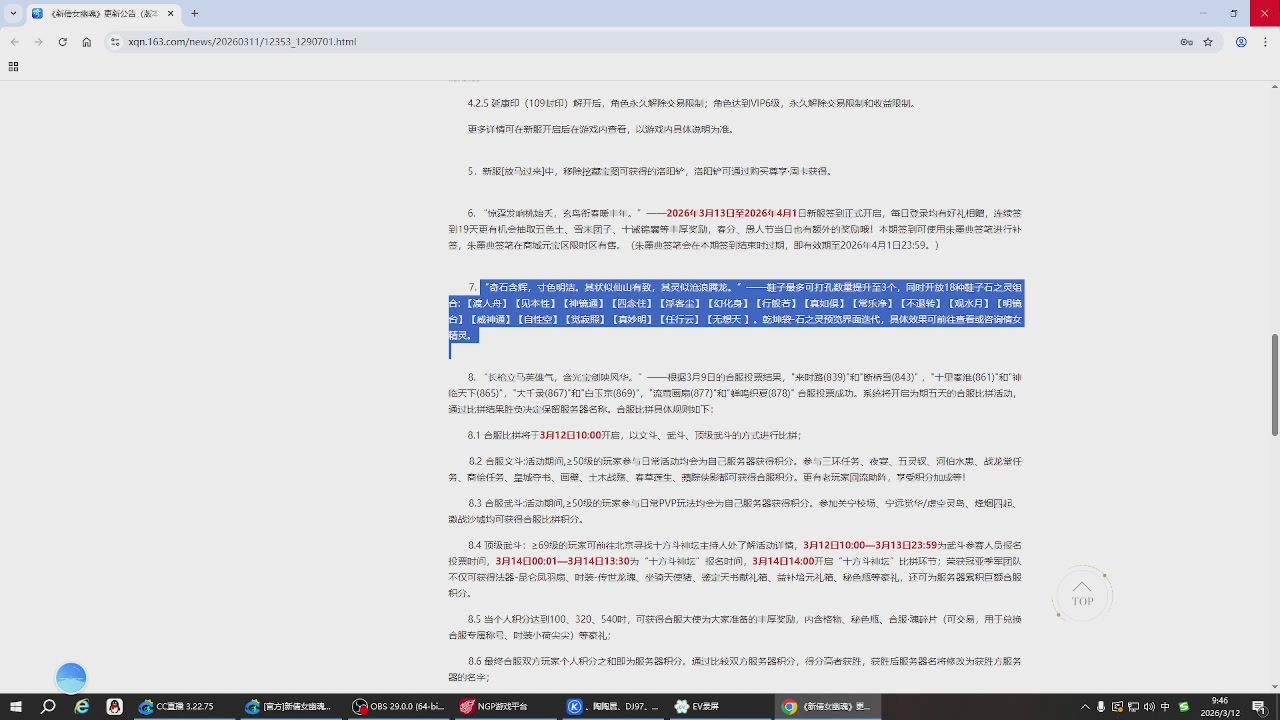Viewport: 1280px width, 720px height.
Task: Click the site information icon in address bar
Action: (x=115, y=42)
